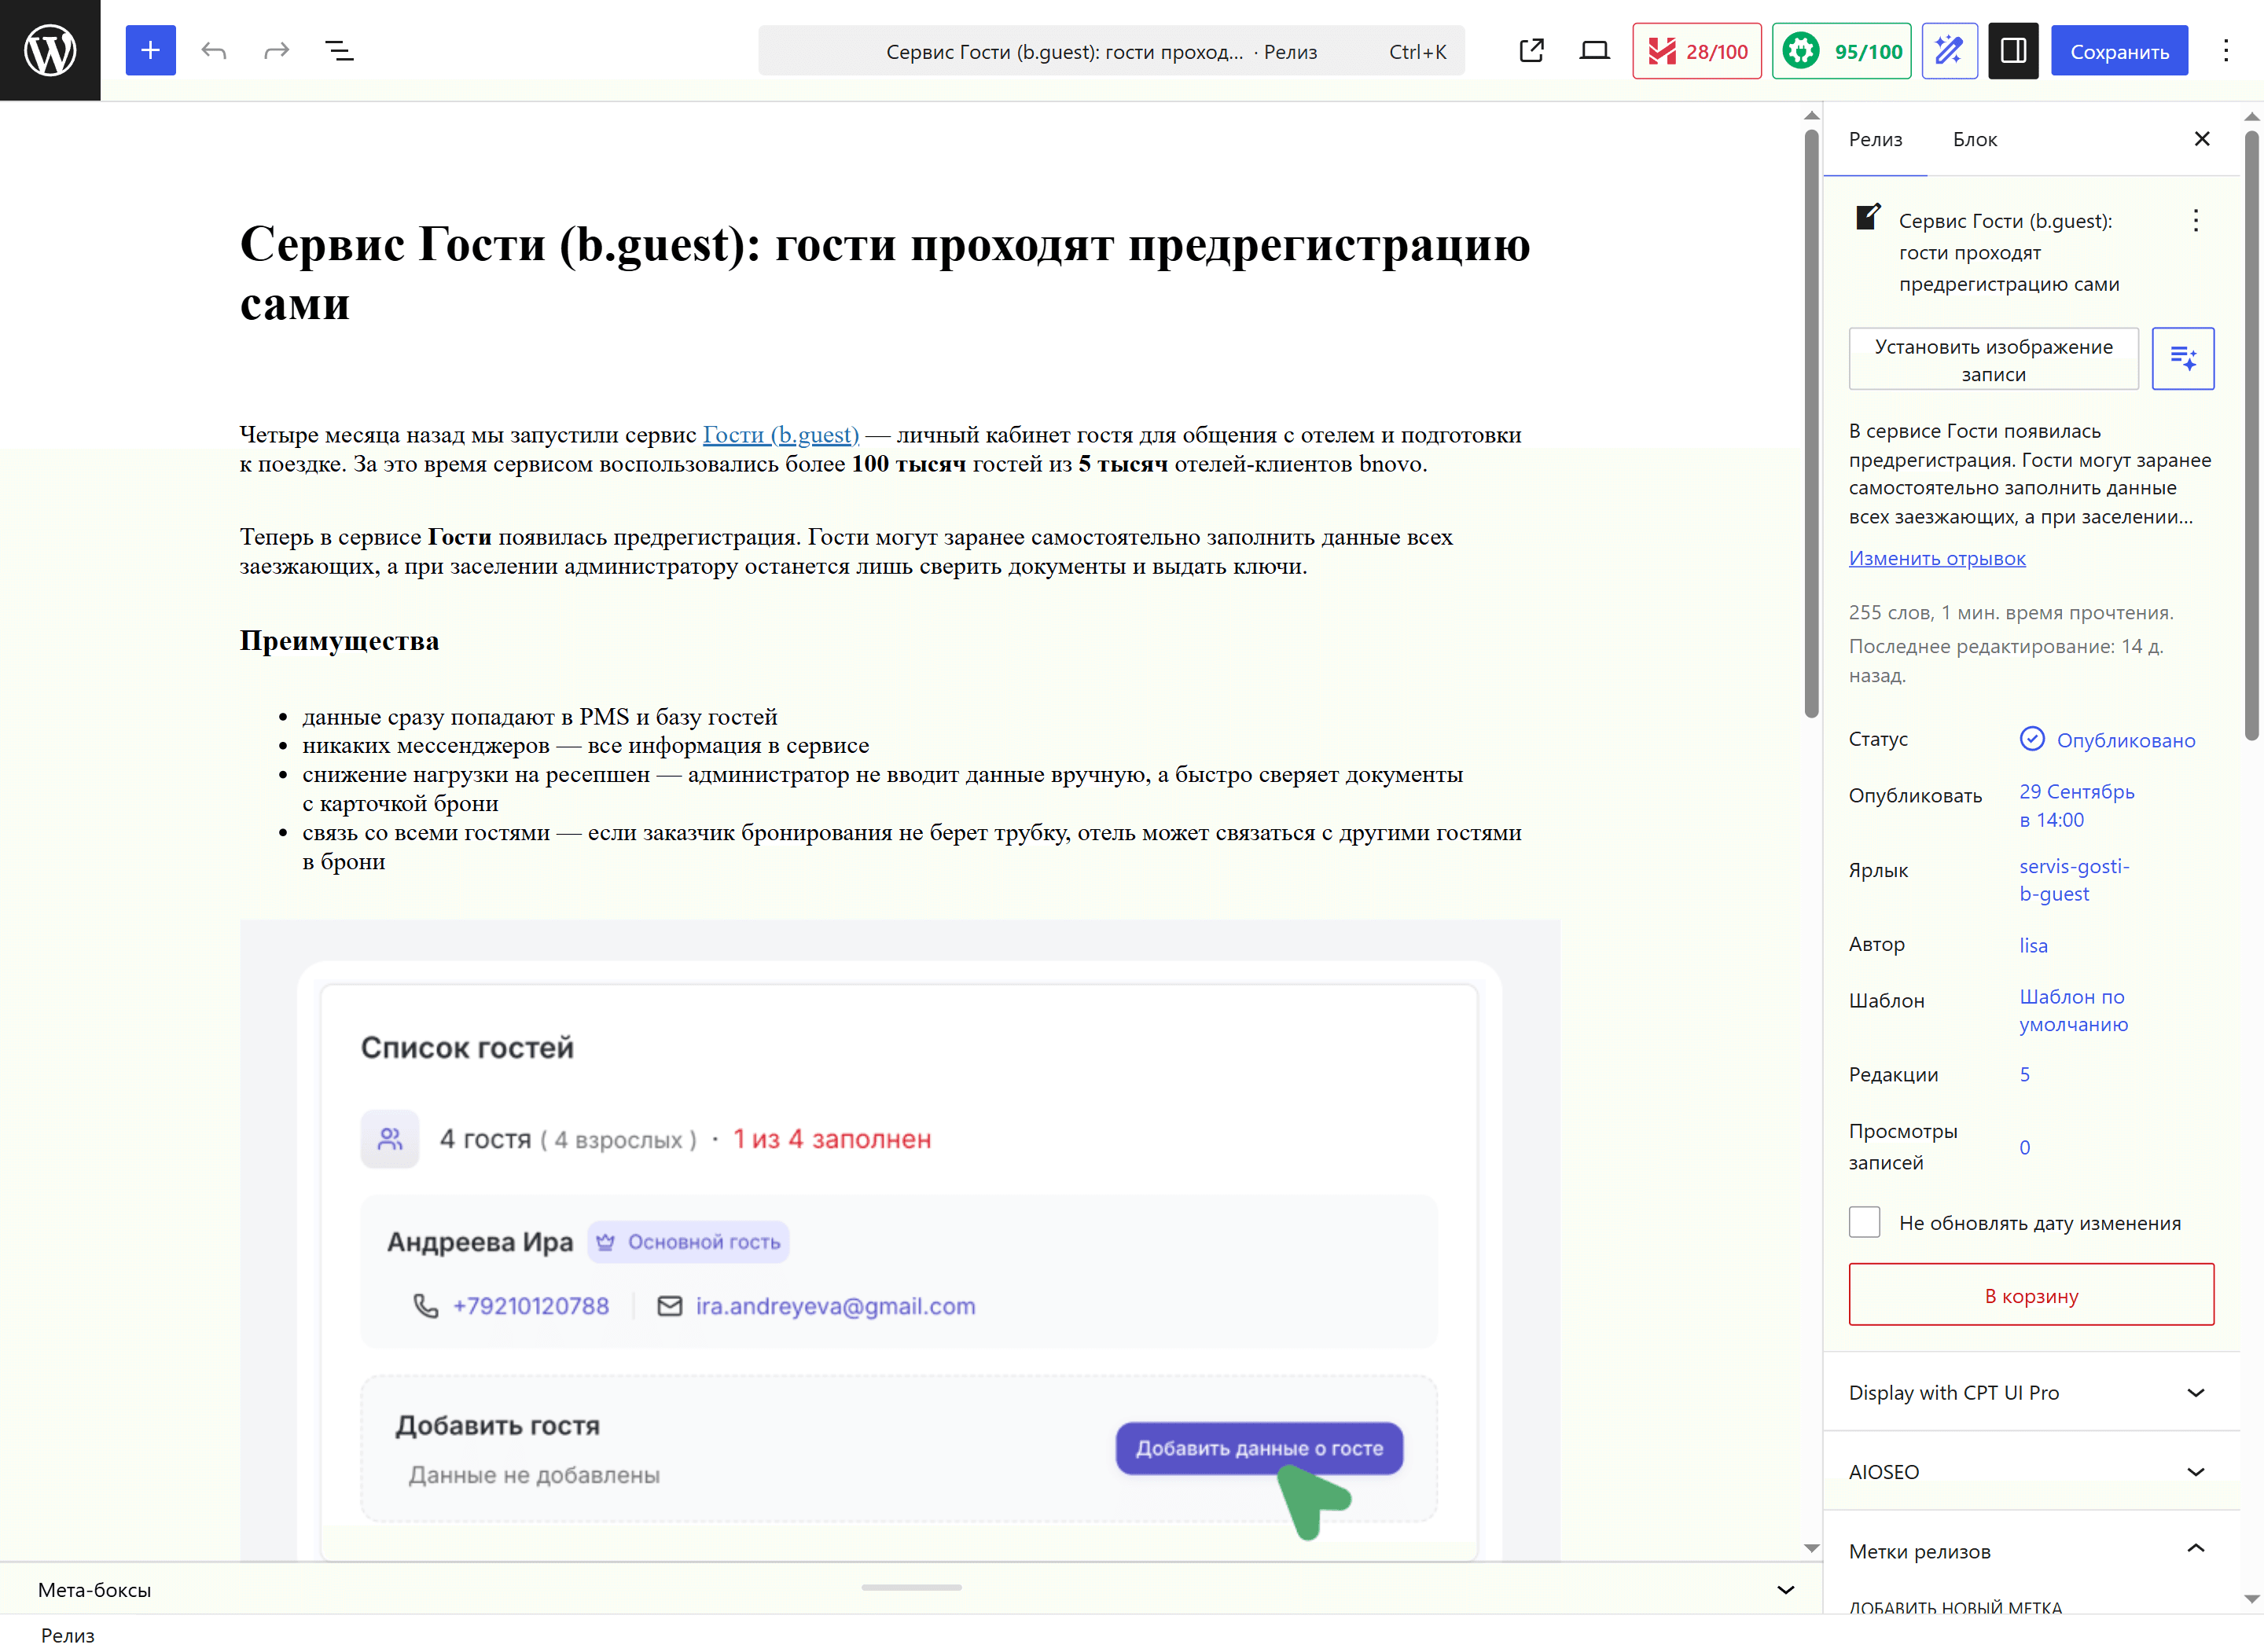This screenshot has height=1652, width=2264.
Task: Redo the last undone change
Action: point(277,50)
